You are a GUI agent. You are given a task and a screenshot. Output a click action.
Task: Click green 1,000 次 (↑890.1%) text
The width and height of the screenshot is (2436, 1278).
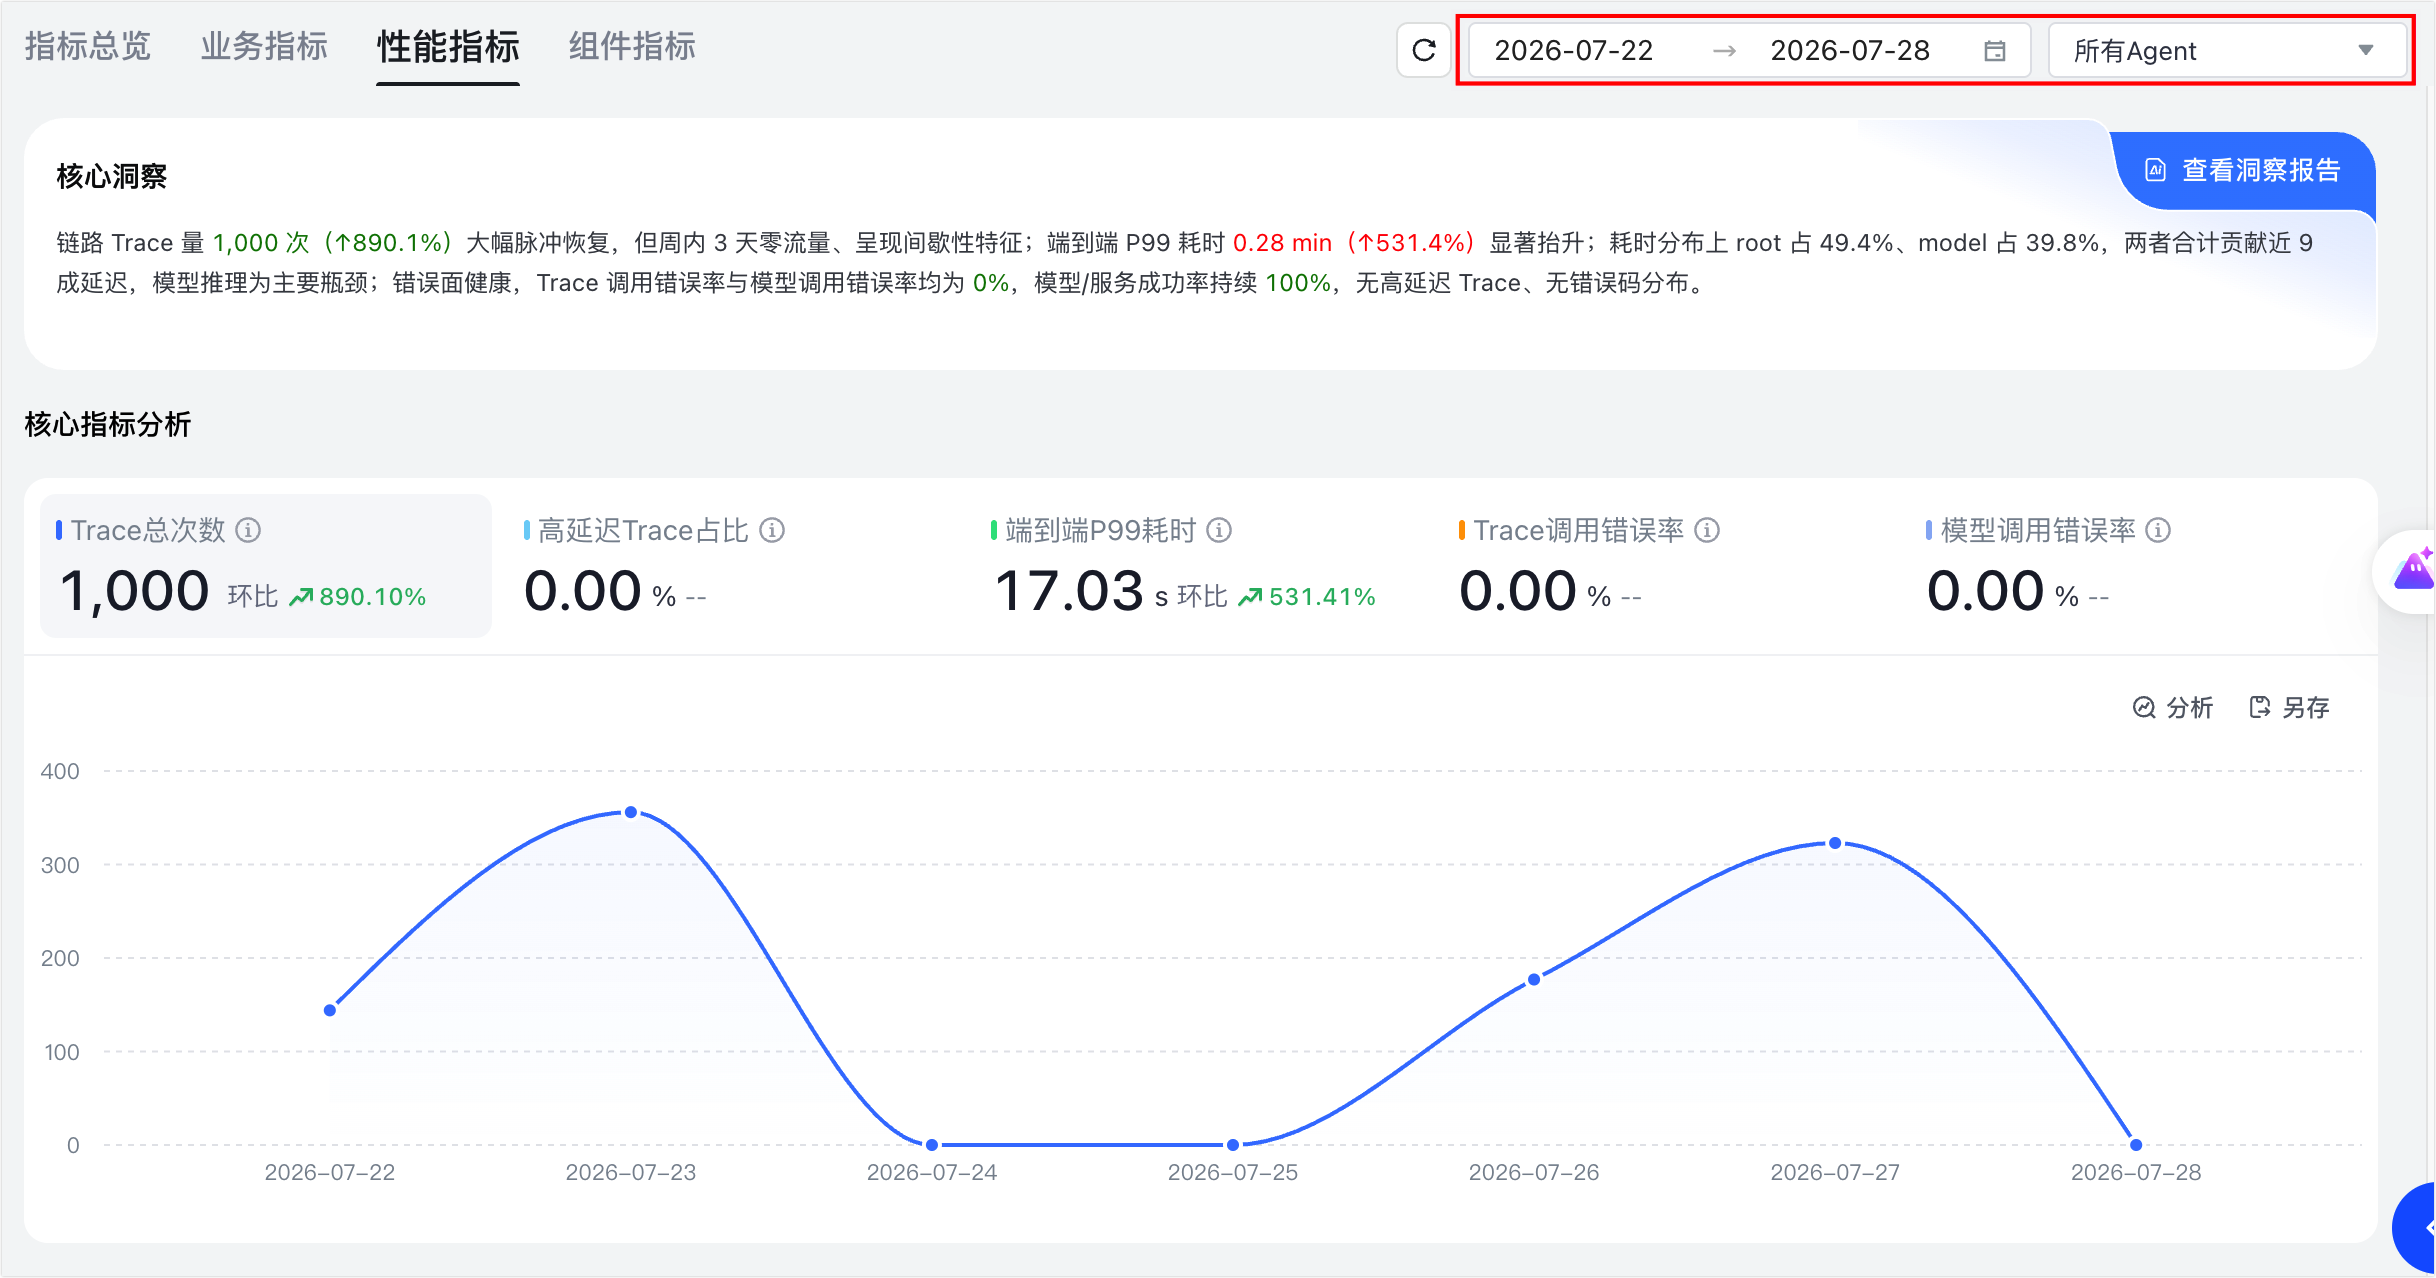click(x=333, y=243)
